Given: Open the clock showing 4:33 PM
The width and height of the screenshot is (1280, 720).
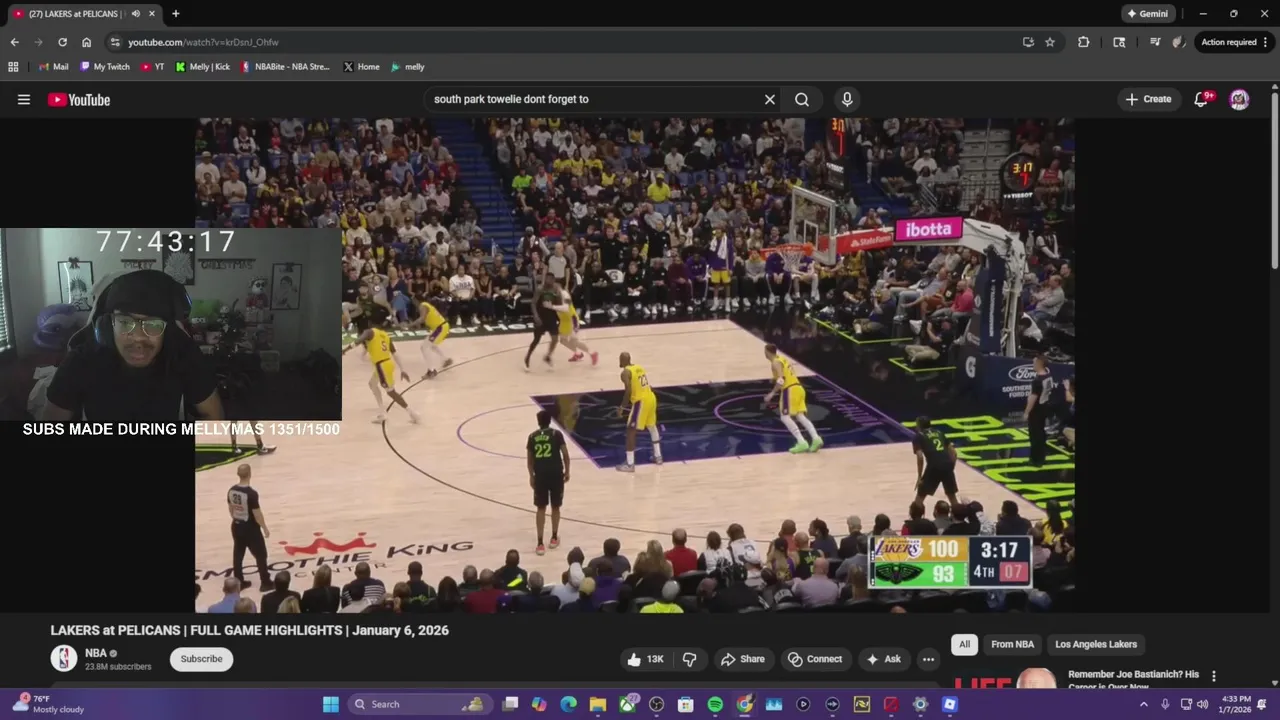Looking at the screenshot, I should click(1236, 704).
